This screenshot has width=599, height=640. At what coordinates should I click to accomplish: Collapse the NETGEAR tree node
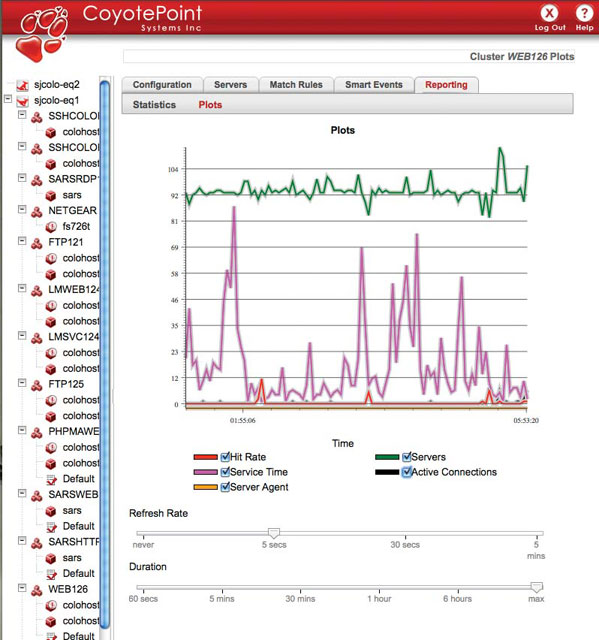[x=22, y=209]
